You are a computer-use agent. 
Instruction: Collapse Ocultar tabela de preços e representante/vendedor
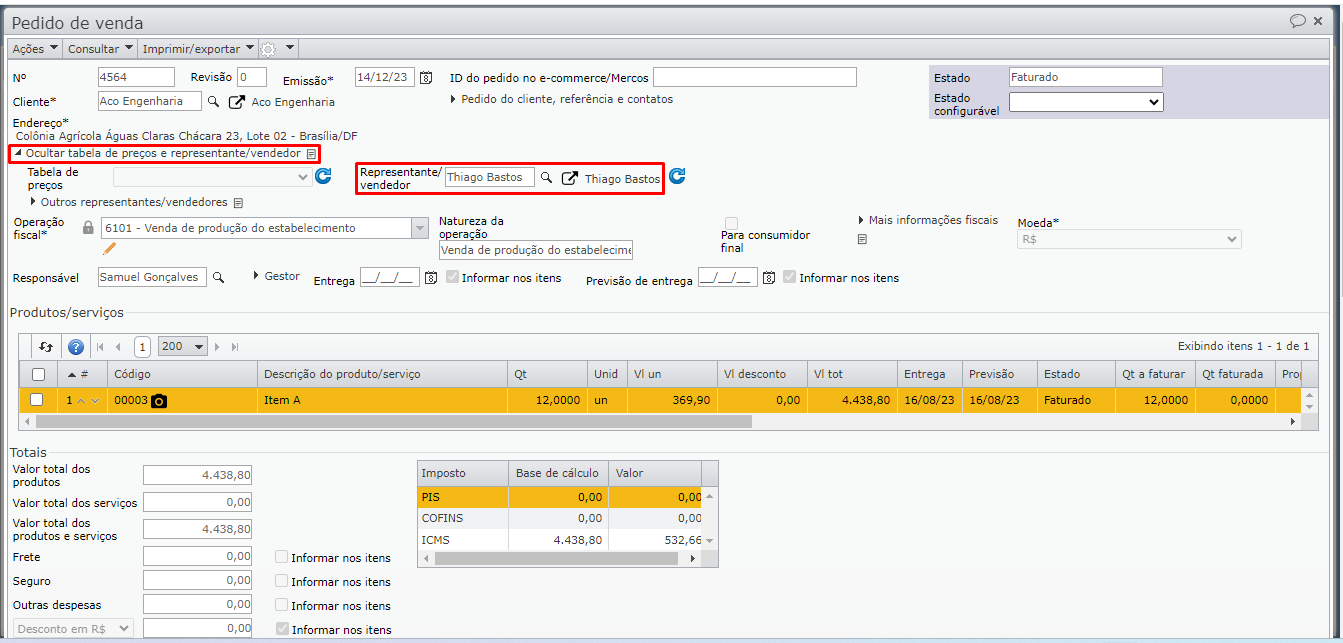[x=157, y=153]
